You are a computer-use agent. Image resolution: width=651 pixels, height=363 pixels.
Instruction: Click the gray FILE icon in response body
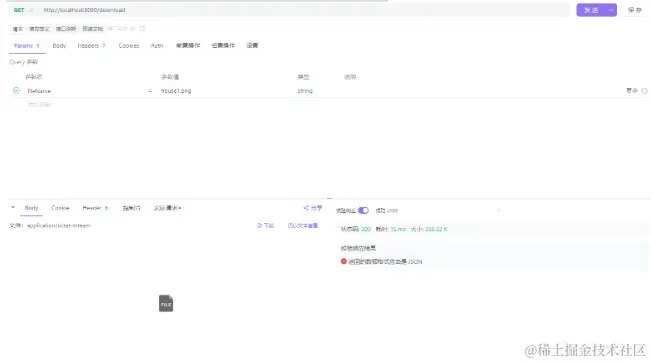[166, 304]
